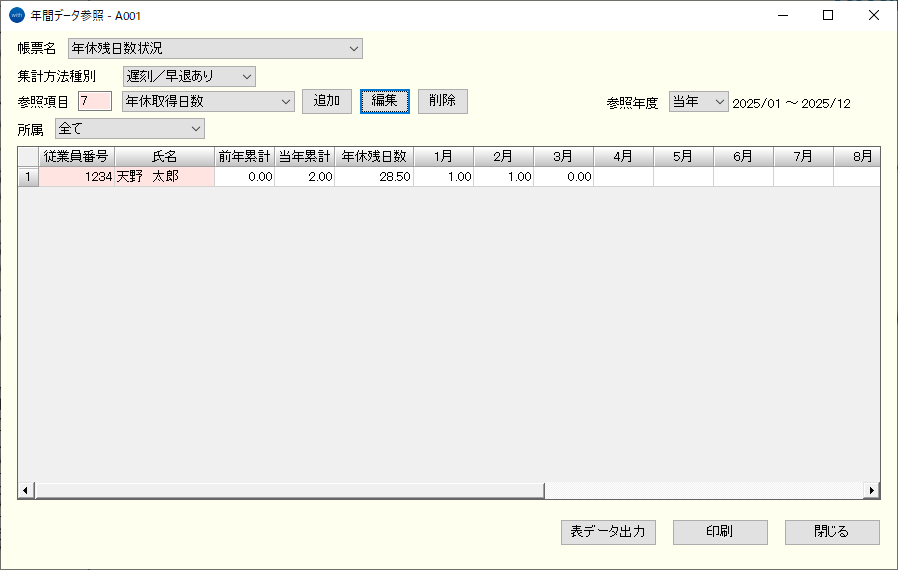Image resolution: width=898 pixels, height=570 pixels.
Task: Minimize the 年間データ参照 window
Action: pyautogui.click(x=783, y=15)
